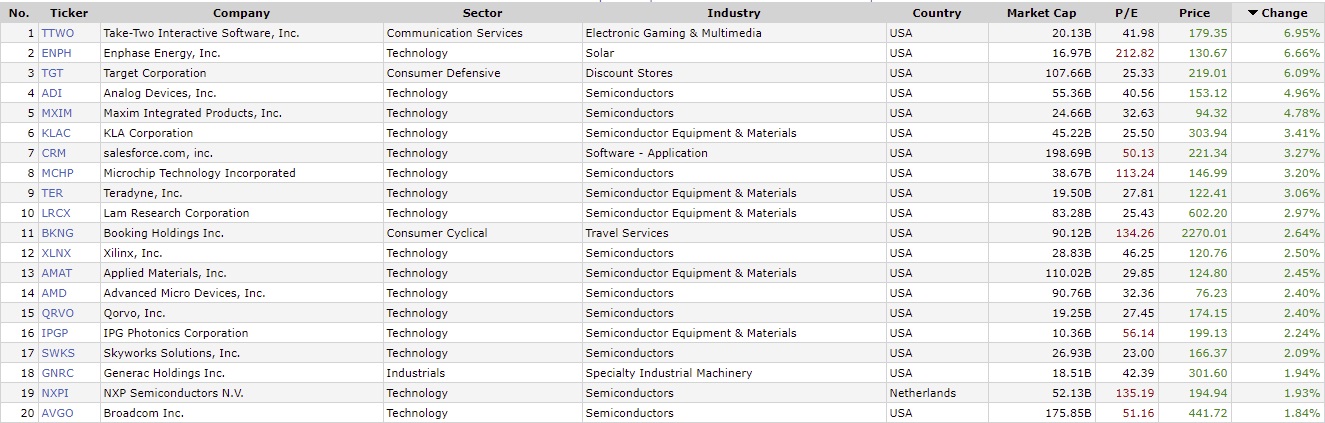Click the NXP Semiconductors N.V. company name
1325x423 pixels.
173,393
